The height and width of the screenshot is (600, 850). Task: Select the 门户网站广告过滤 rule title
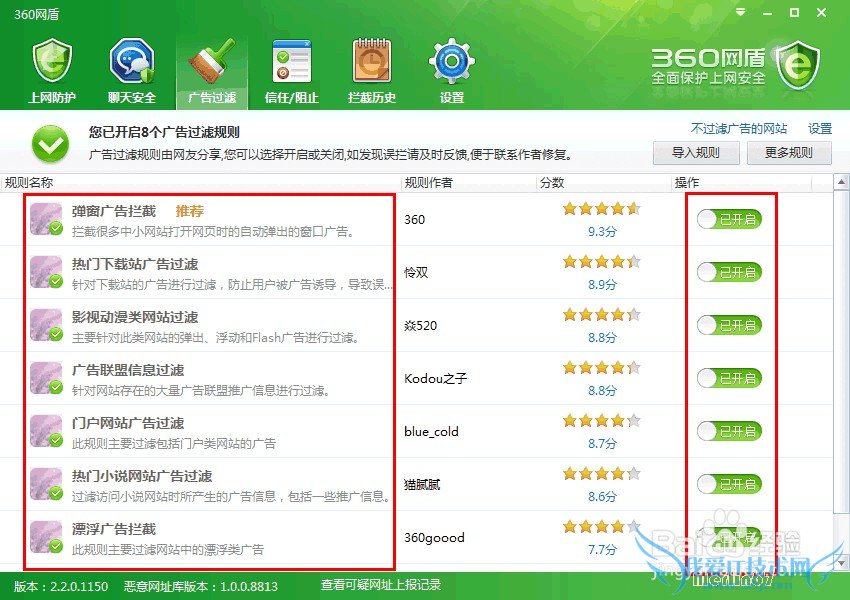tap(128, 423)
